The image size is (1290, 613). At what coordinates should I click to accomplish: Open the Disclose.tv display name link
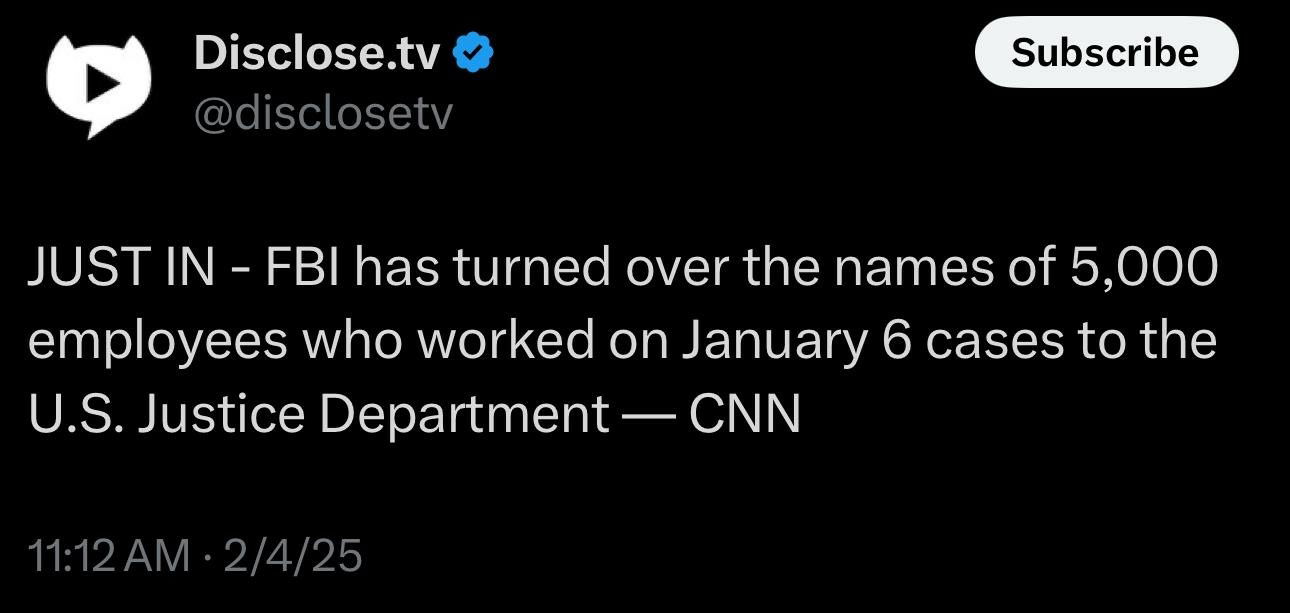(317, 54)
